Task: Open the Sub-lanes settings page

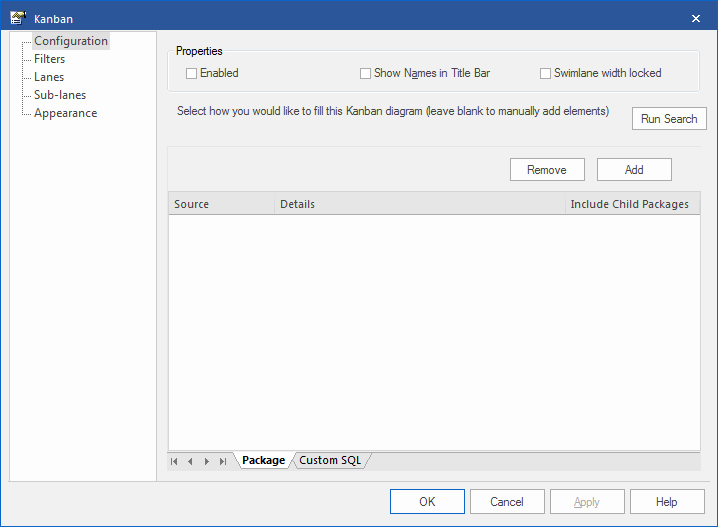Action: [x=60, y=95]
